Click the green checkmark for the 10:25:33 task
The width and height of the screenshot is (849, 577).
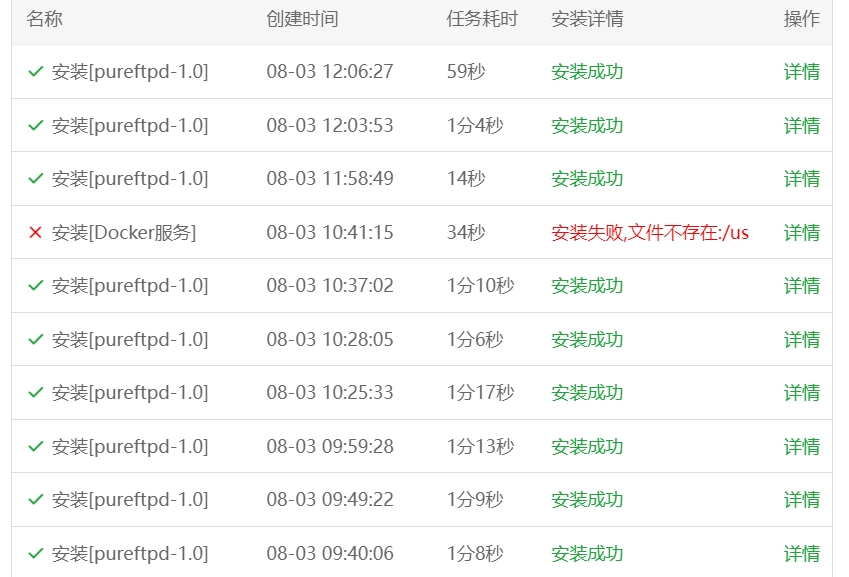(x=36, y=393)
